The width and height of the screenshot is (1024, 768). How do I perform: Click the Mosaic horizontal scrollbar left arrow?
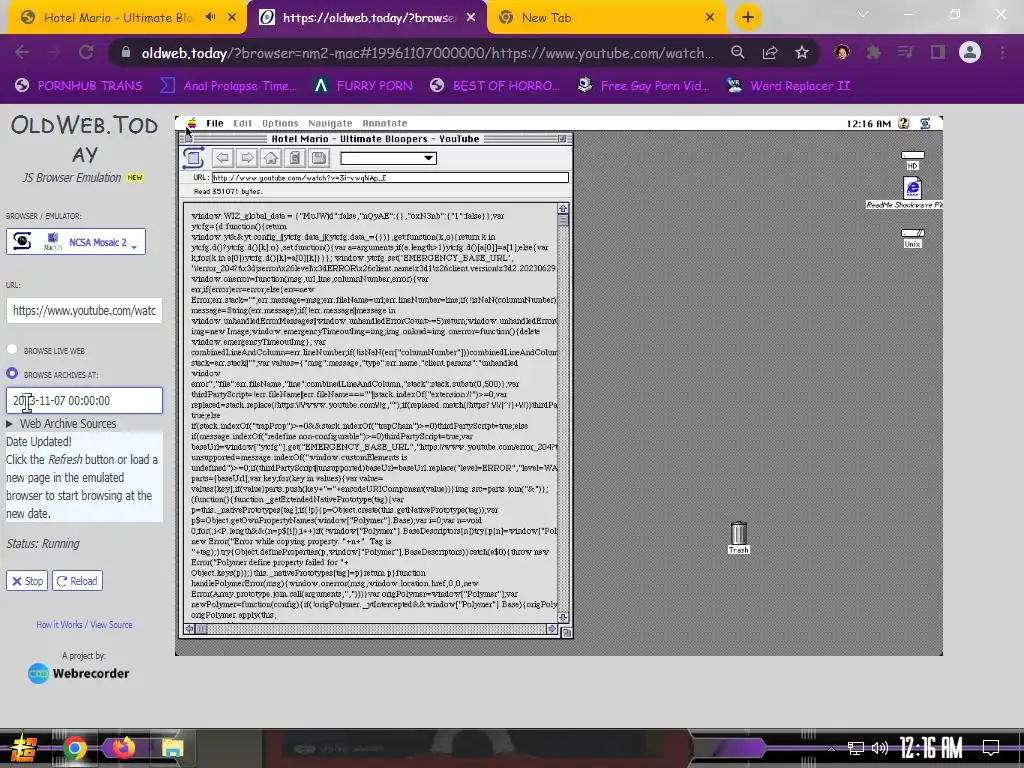point(189,629)
